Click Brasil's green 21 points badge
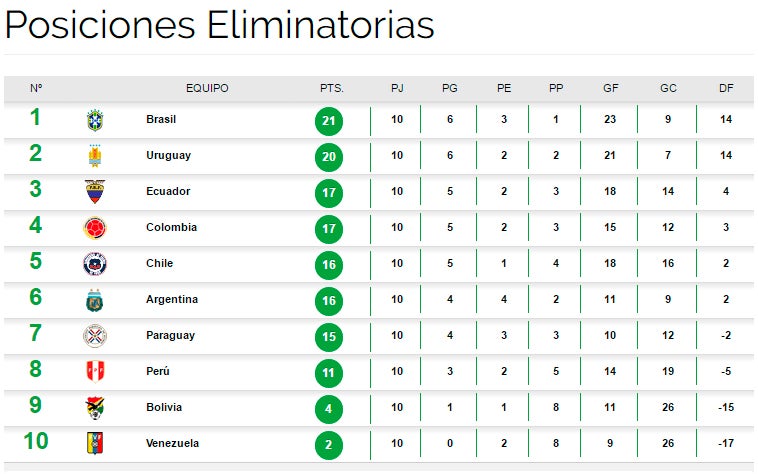Viewport: 758px width, 474px height. pos(329,121)
